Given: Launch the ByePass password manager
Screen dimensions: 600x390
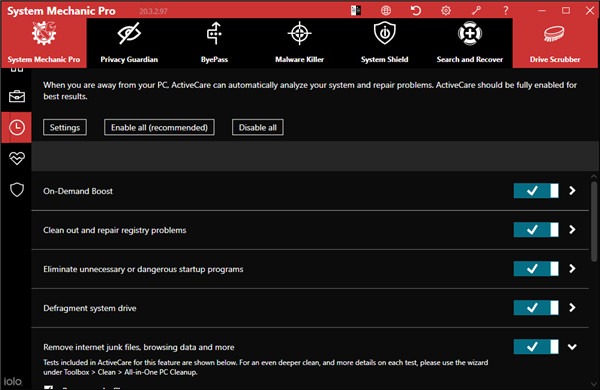Looking at the screenshot, I should (x=214, y=43).
